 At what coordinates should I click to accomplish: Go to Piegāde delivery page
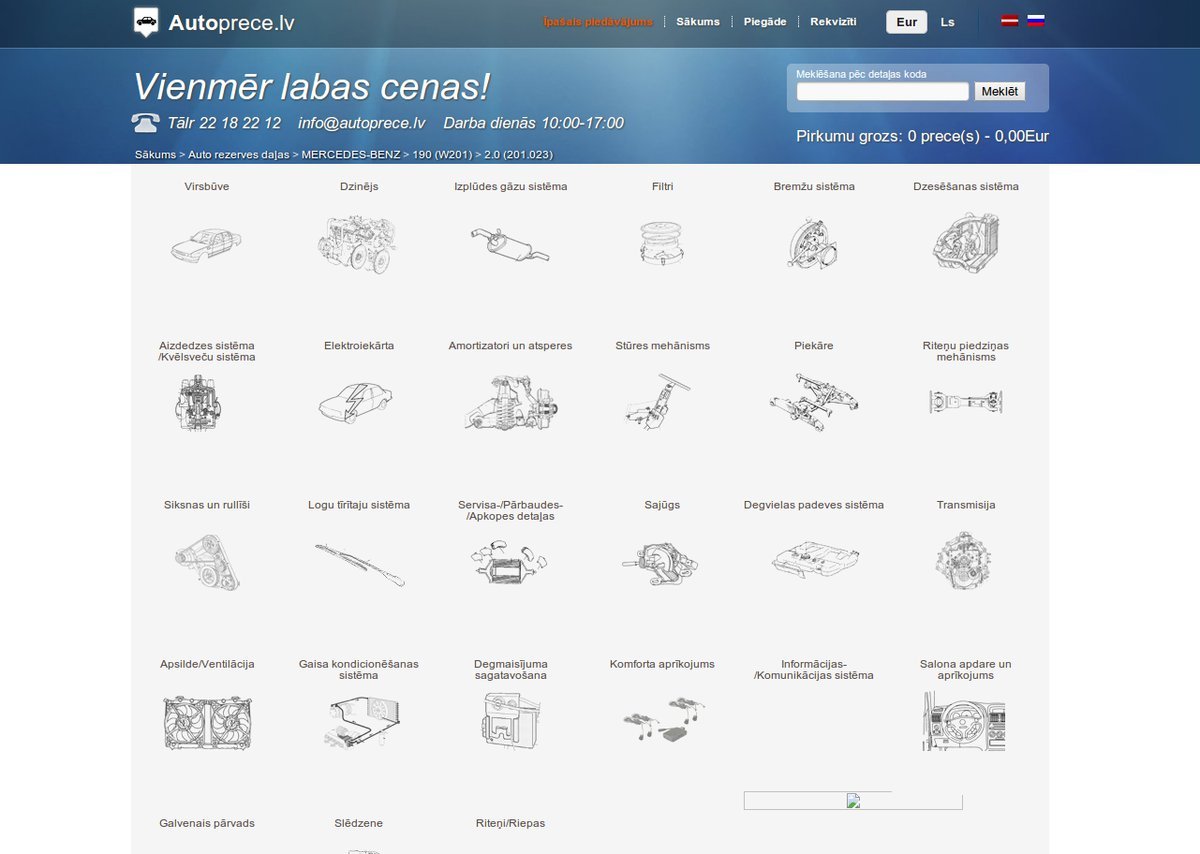(765, 22)
